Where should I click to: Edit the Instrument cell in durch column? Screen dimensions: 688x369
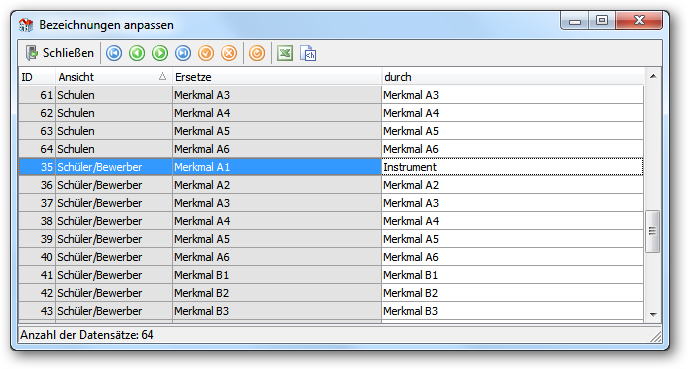click(x=512, y=167)
